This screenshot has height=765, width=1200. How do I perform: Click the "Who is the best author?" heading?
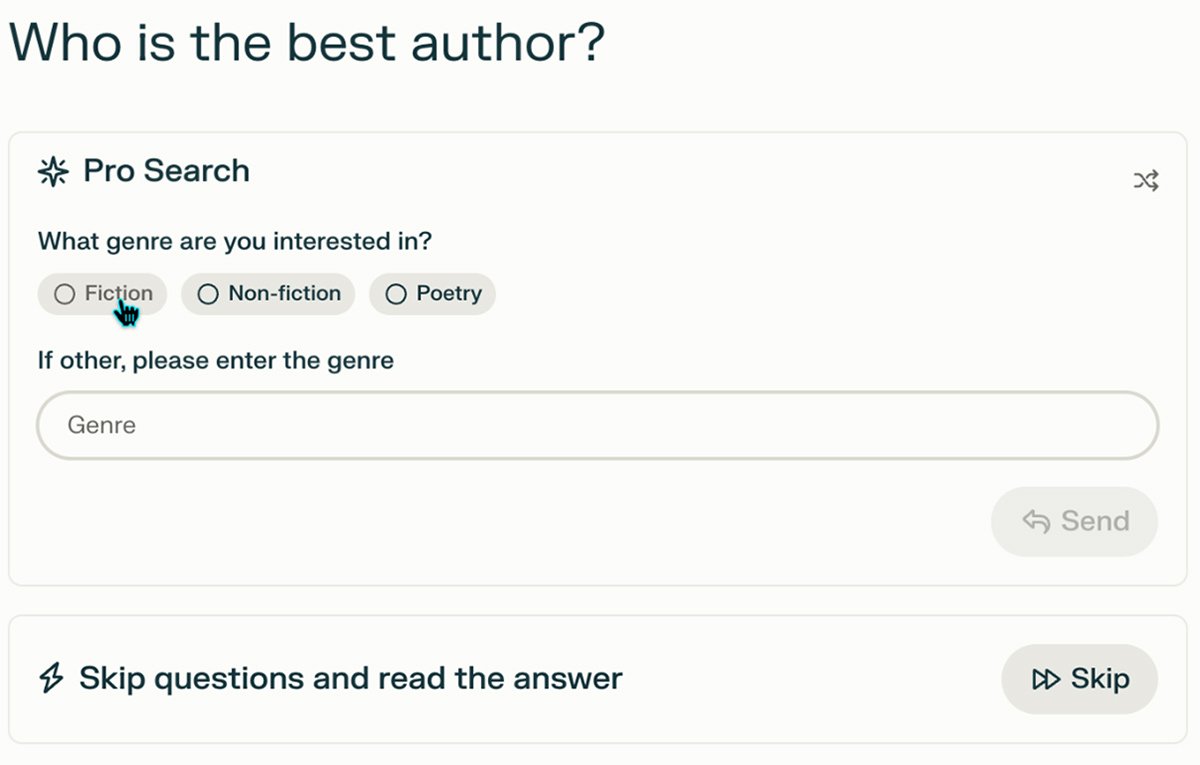click(307, 44)
